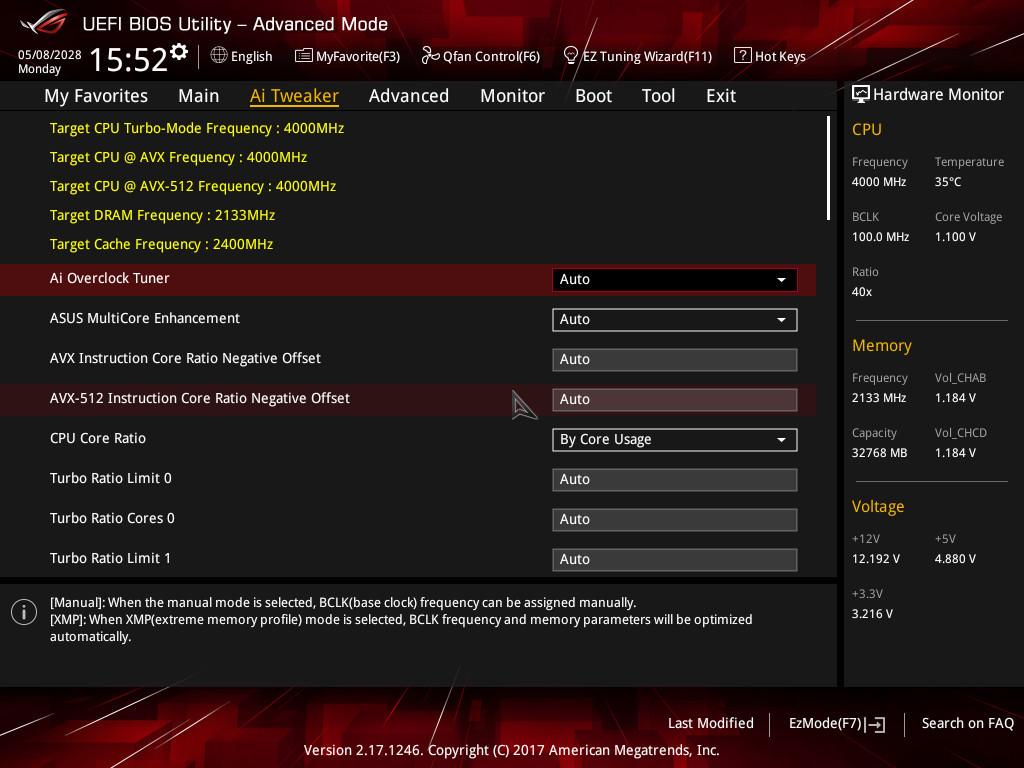Screen dimensions: 1024x768
Task: Click the Qfan Control fan icon
Action: (431, 56)
